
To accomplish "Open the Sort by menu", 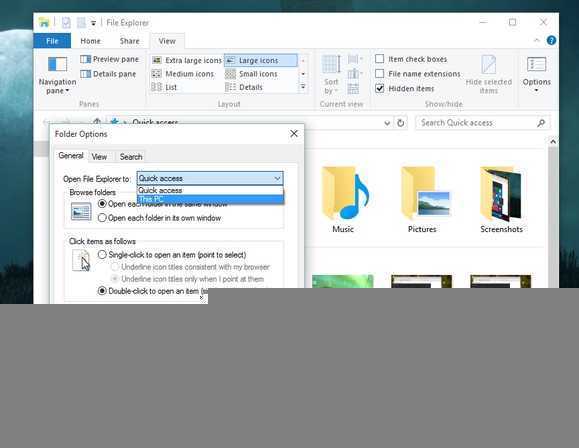I will (x=331, y=75).
